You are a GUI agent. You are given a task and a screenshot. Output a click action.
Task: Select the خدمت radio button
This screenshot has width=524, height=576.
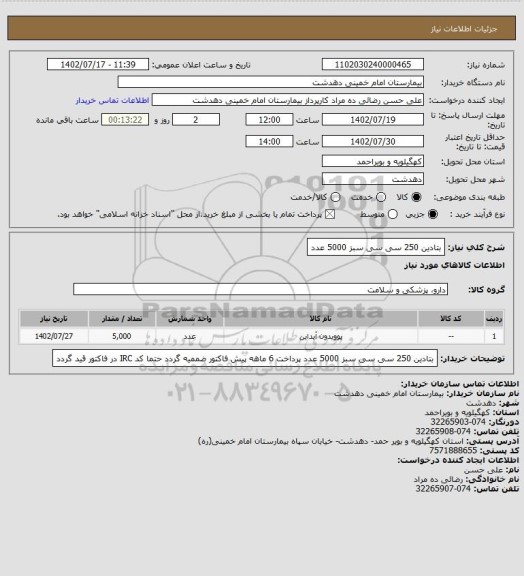point(381,197)
